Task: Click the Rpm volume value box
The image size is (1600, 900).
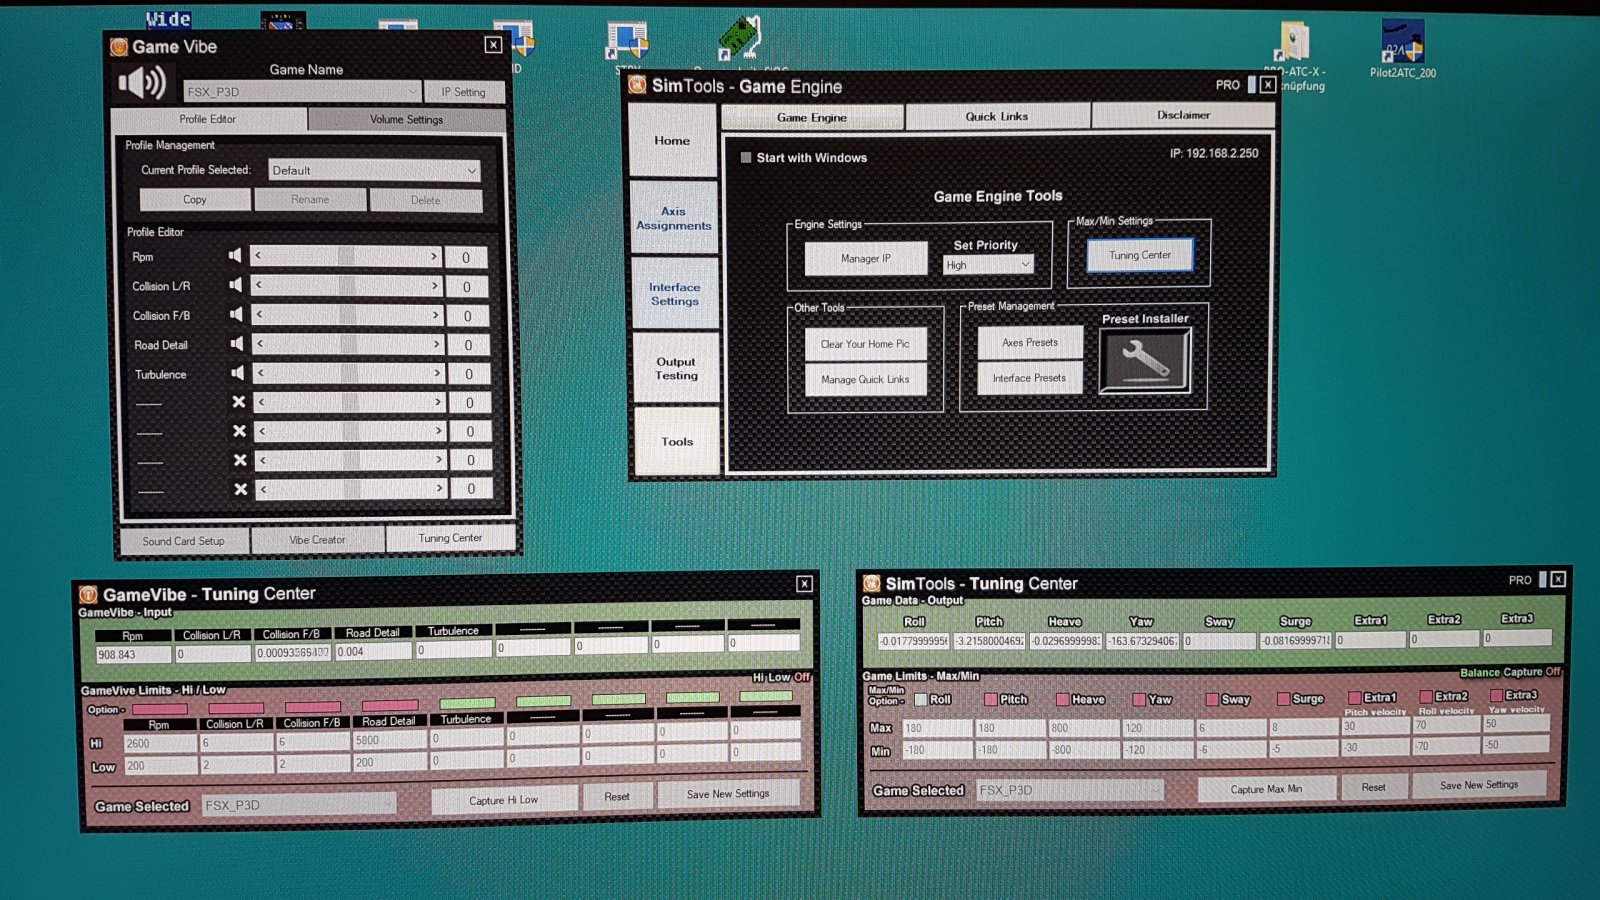Action: pyautogui.click(x=466, y=257)
